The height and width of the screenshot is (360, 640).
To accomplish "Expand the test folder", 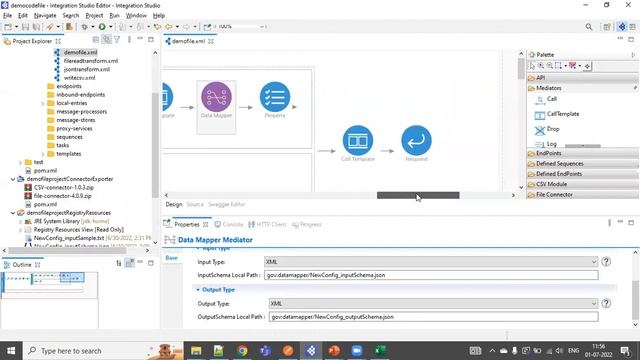I will point(20,162).
